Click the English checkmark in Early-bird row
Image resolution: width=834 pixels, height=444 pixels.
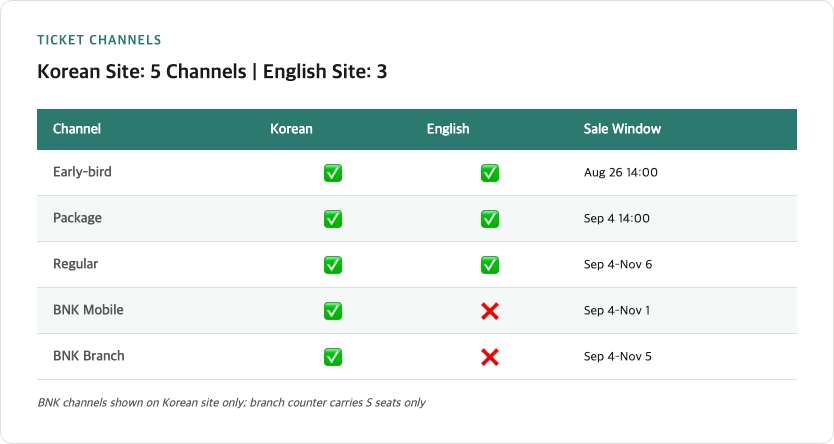tap(490, 173)
